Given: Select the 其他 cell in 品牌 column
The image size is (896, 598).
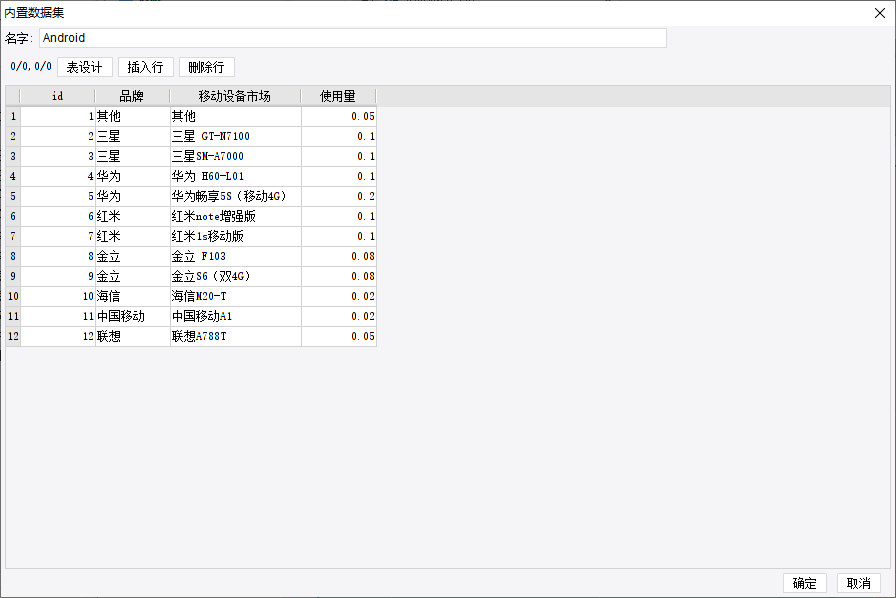Looking at the screenshot, I should pos(132,117).
